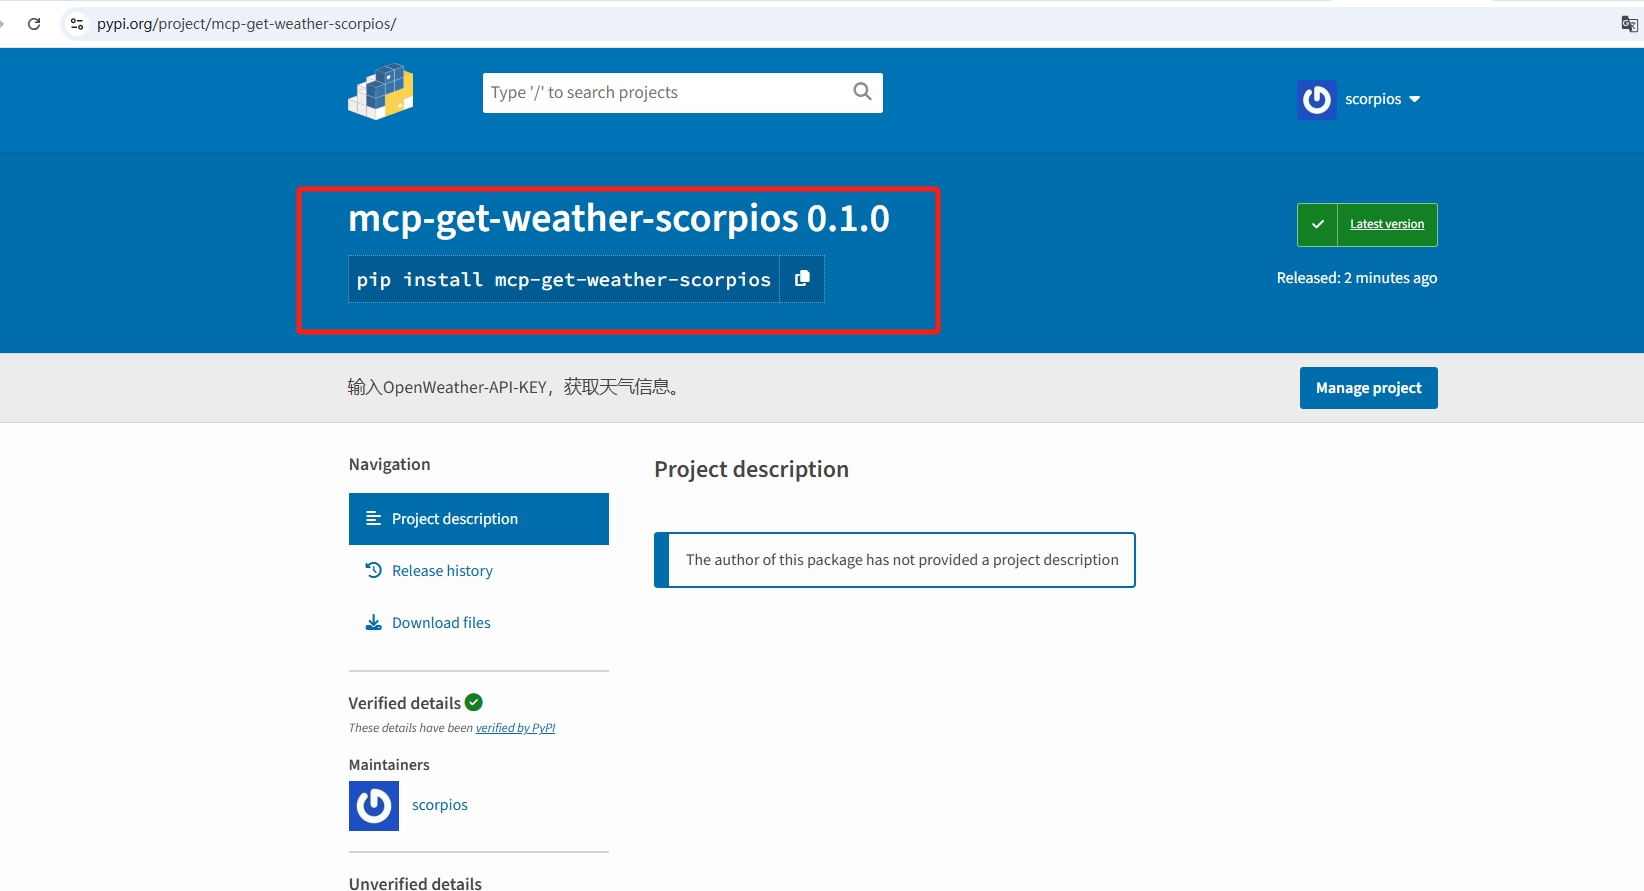Click the scorpios avatar in header

tap(1317, 99)
